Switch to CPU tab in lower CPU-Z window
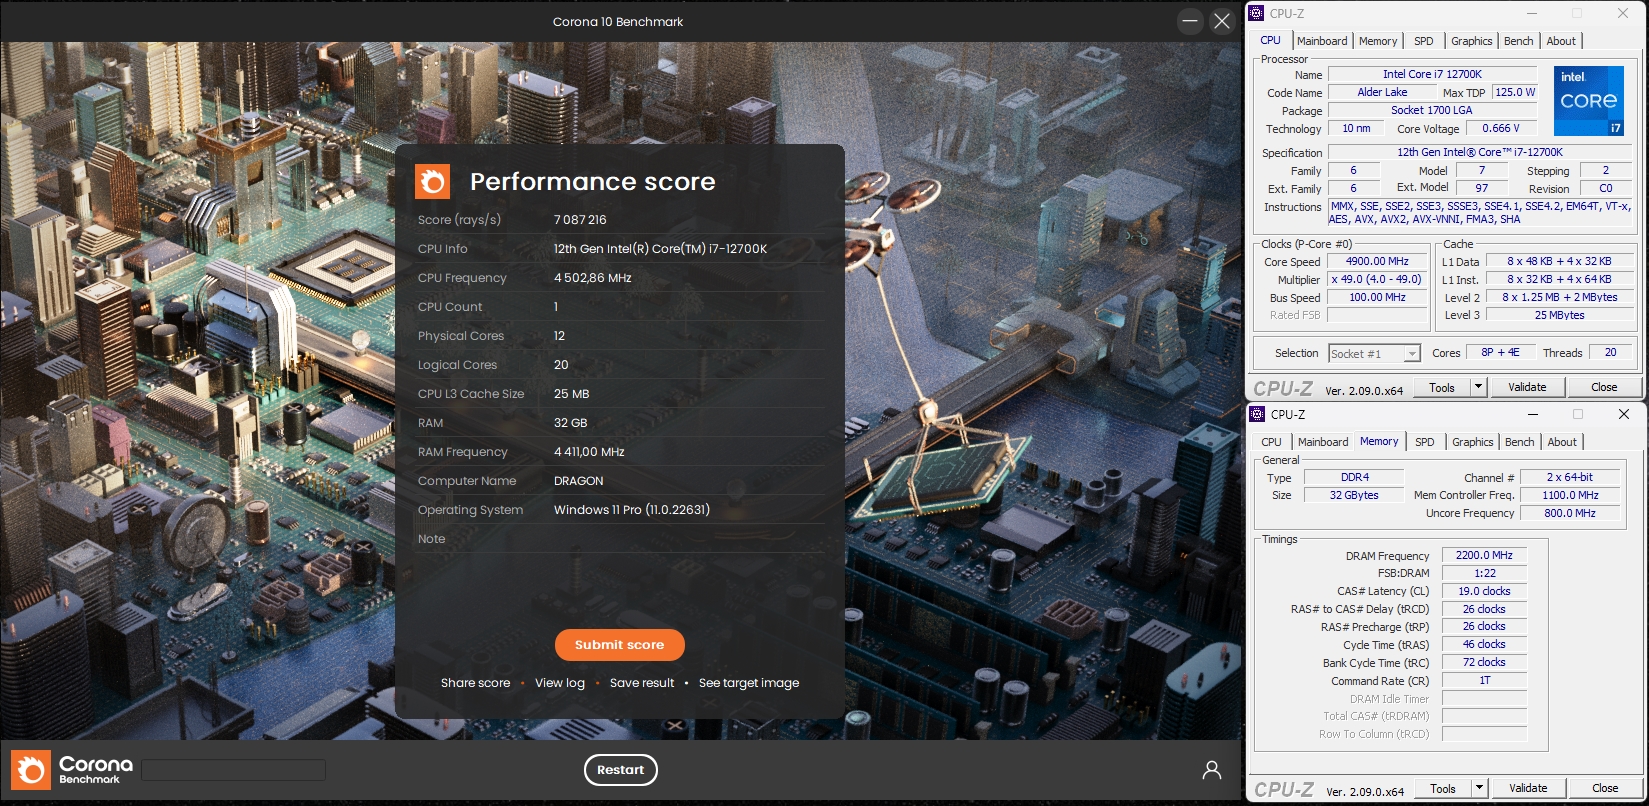1649x806 pixels. pyautogui.click(x=1272, y=442)
